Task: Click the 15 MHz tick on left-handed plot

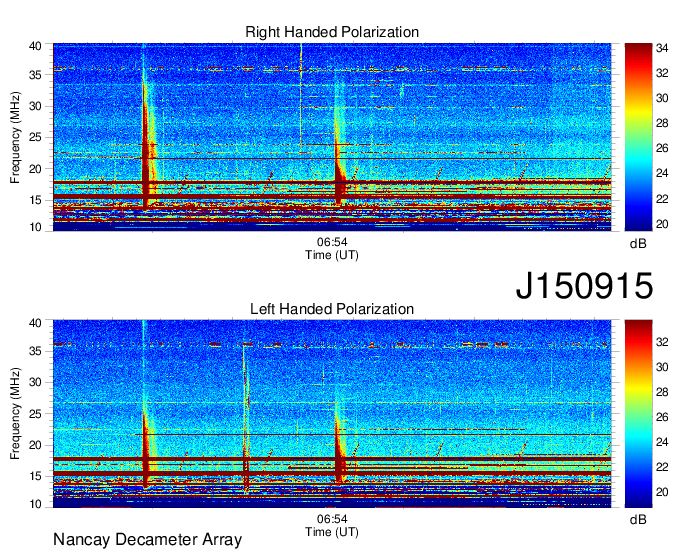Action: 35,476
